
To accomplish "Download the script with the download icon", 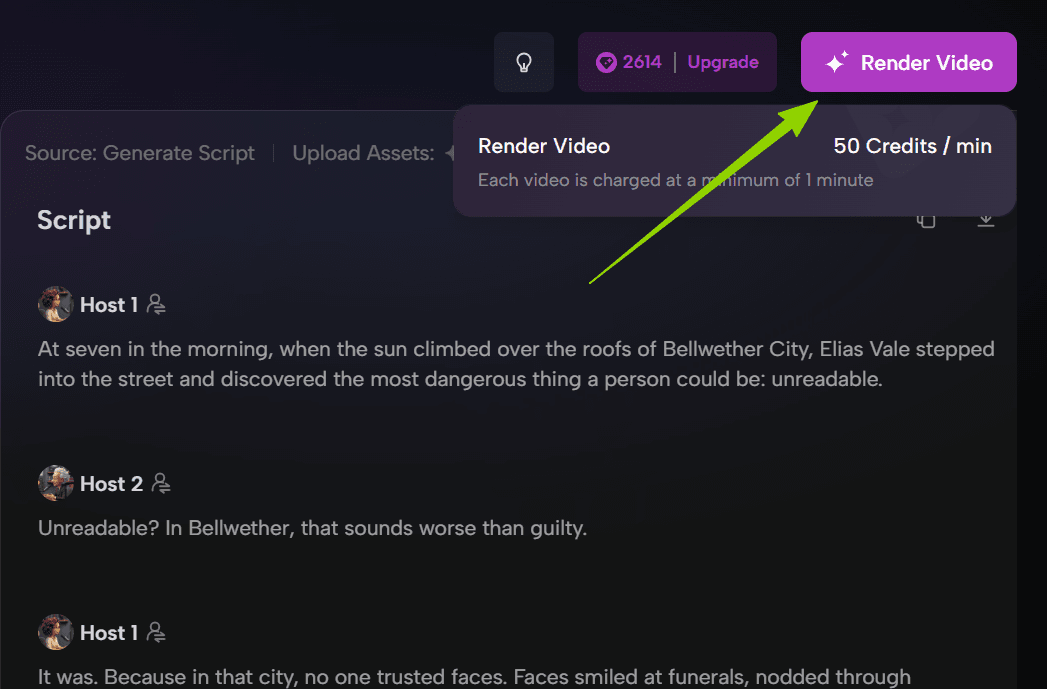I will pyautogui.click(x=986, y=220).
